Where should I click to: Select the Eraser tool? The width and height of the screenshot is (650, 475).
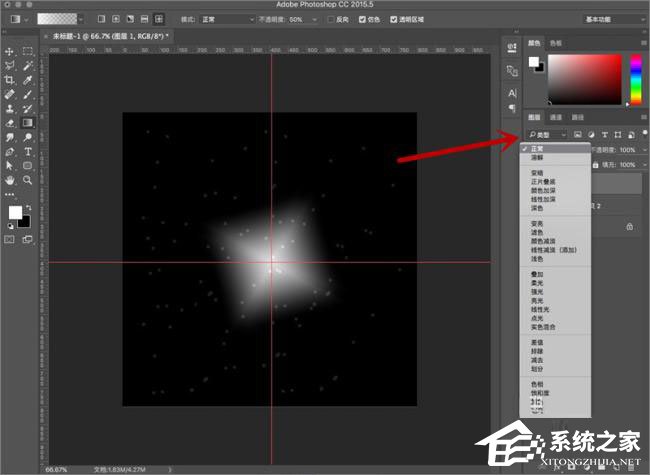click(x=9, y=123)
